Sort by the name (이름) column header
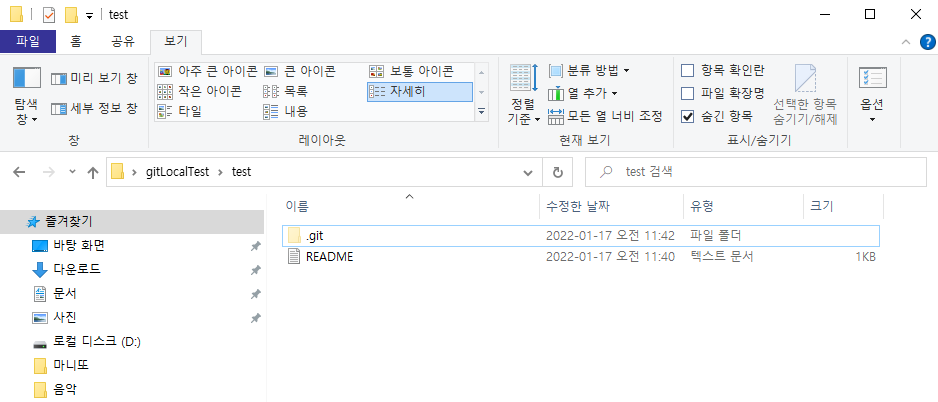The height and width of the screenshot is (402, 938). point(410,206)
